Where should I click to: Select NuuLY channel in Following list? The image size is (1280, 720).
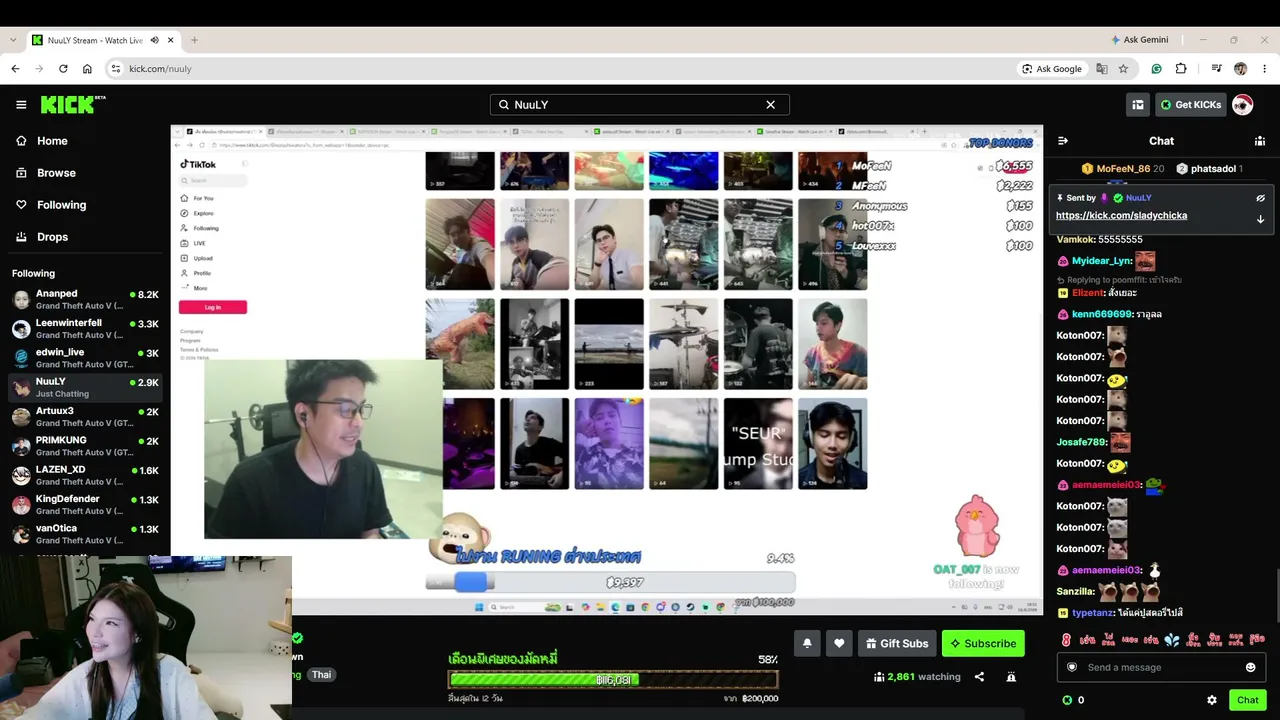point(85,387)
